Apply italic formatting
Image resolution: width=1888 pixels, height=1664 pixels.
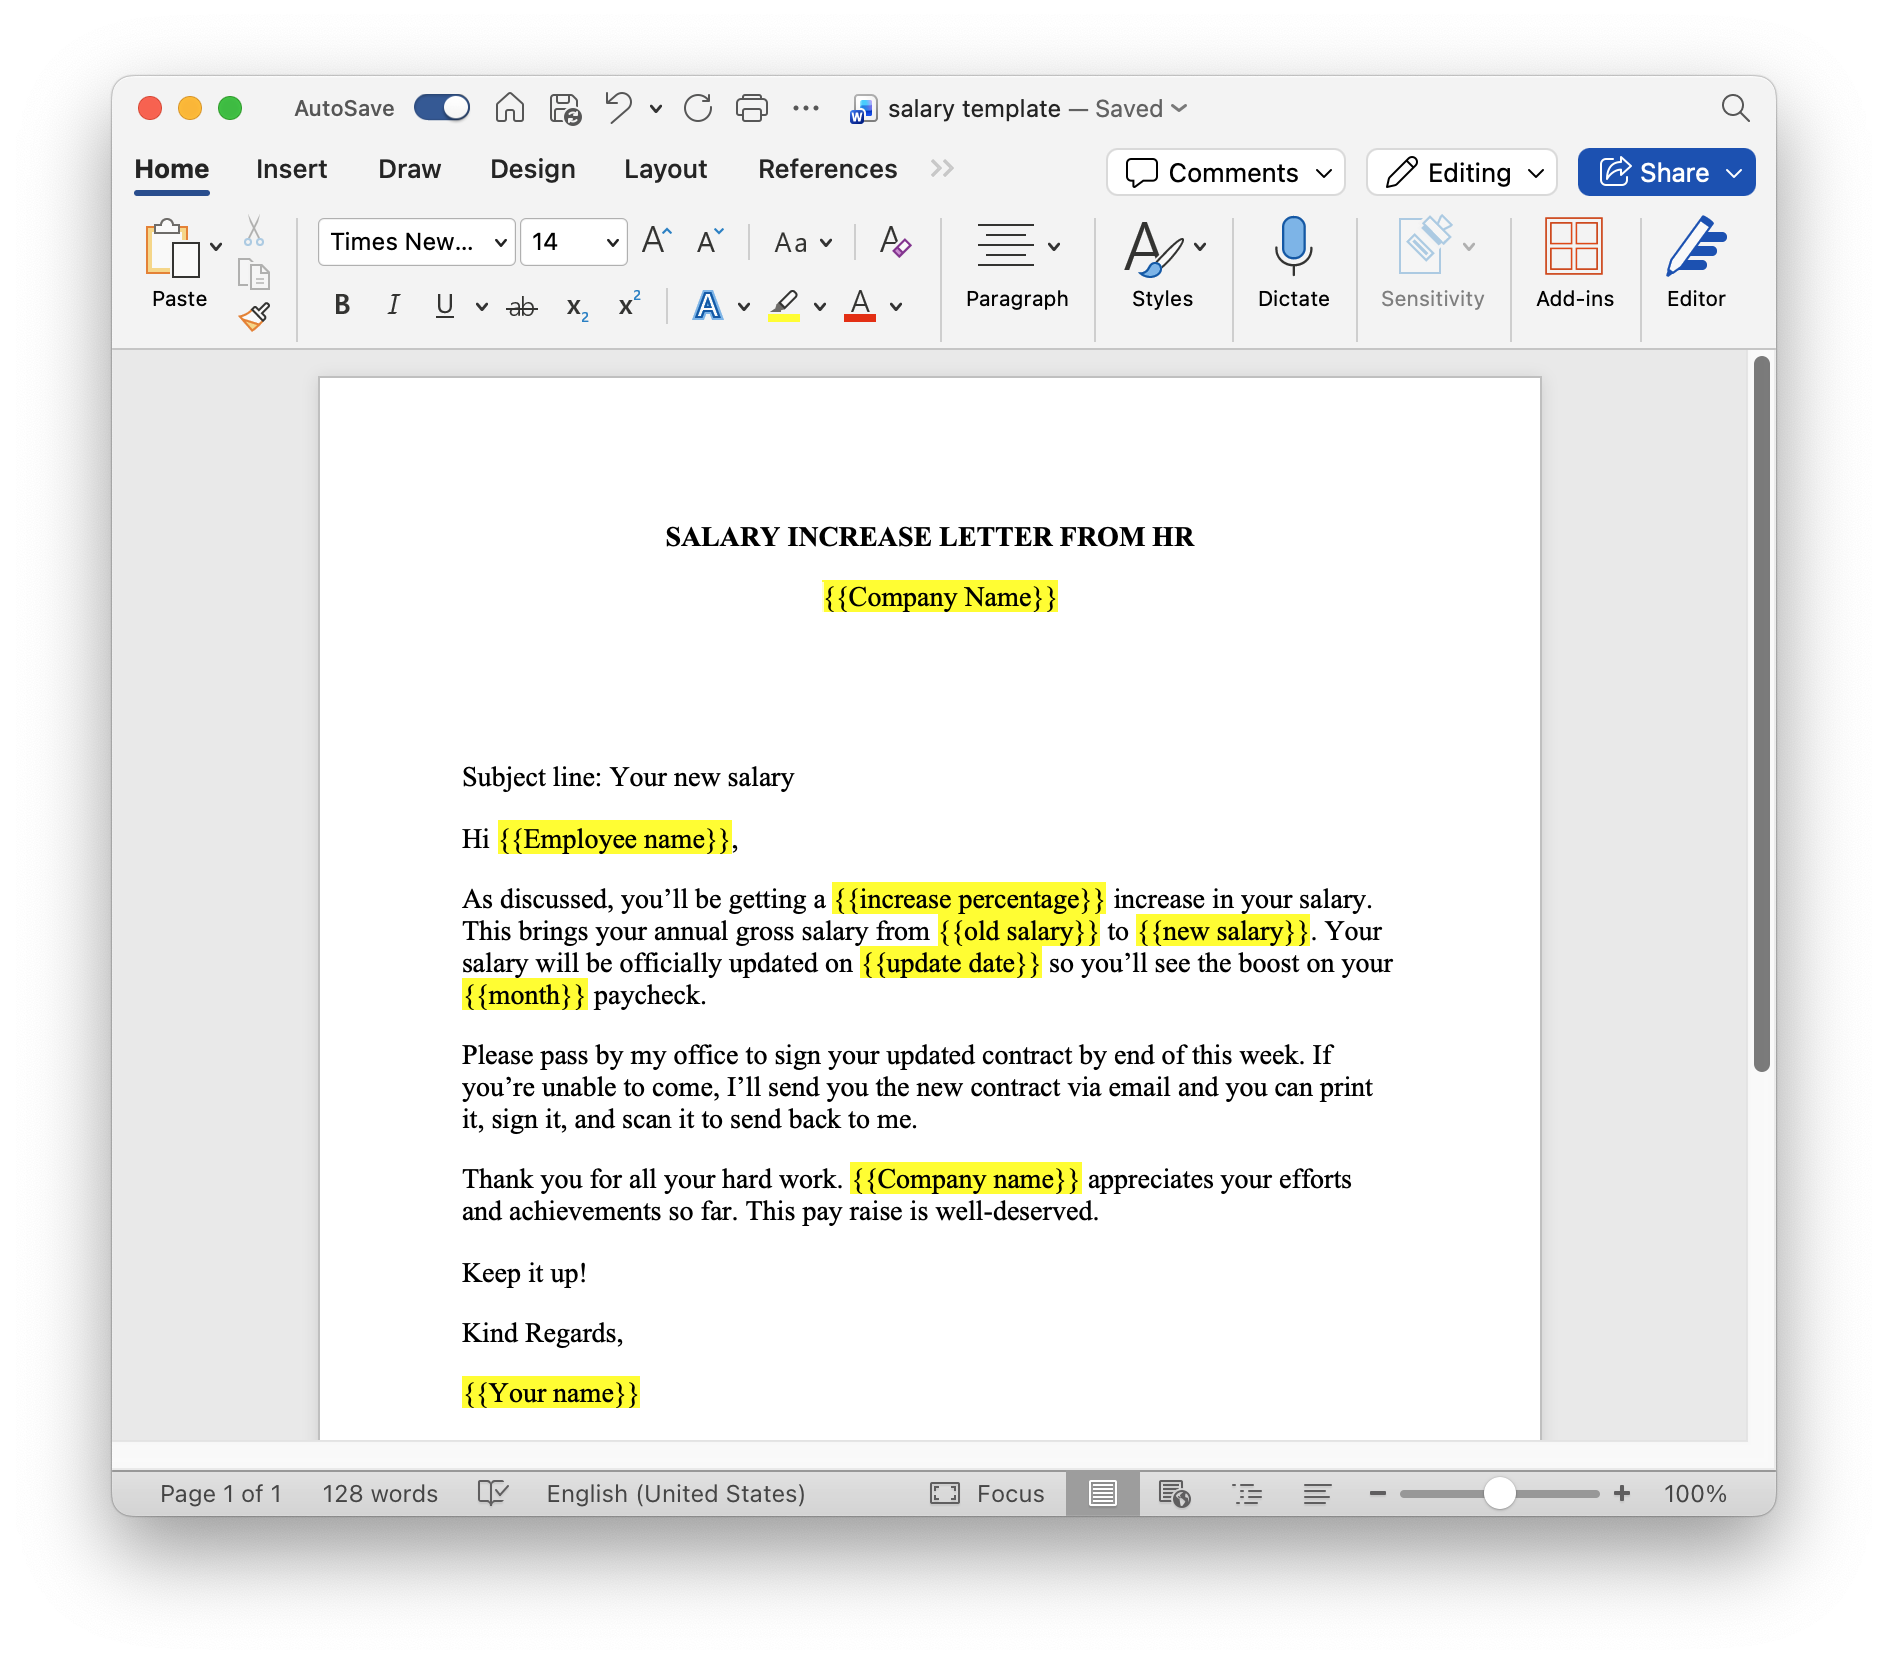(x=393, y=305)
